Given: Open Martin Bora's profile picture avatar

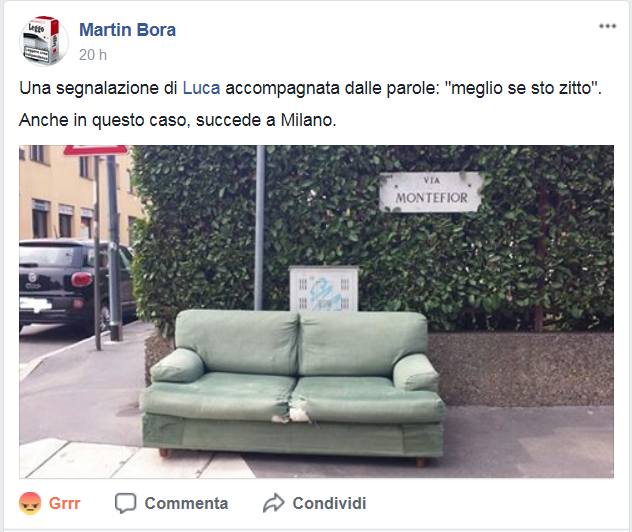Looking at the screenshot, I should [44, 41].
